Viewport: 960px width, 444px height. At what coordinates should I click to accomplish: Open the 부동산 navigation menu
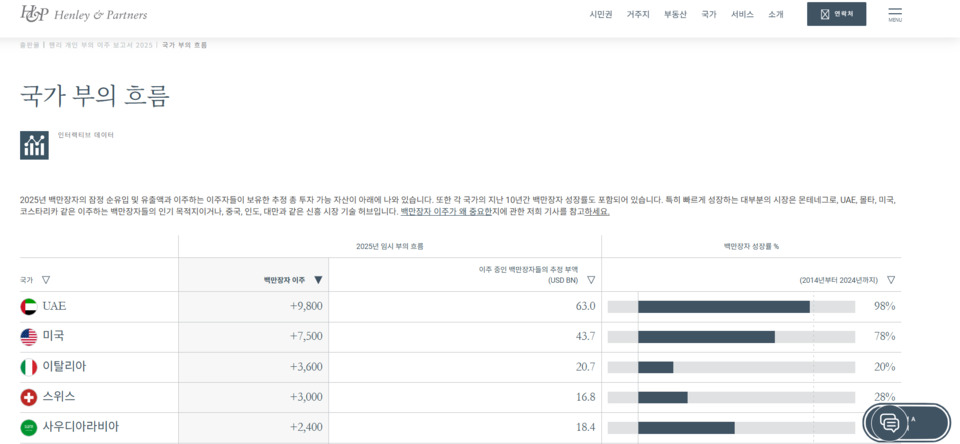coord(675,14)
